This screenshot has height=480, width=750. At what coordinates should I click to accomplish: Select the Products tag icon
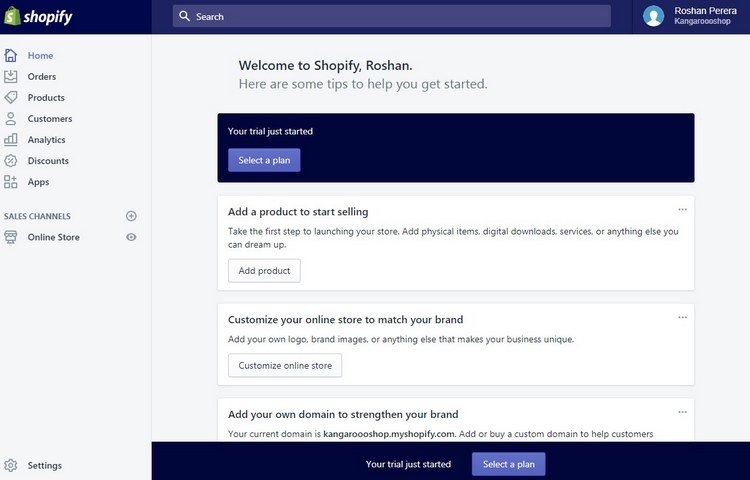click(11, 98)
